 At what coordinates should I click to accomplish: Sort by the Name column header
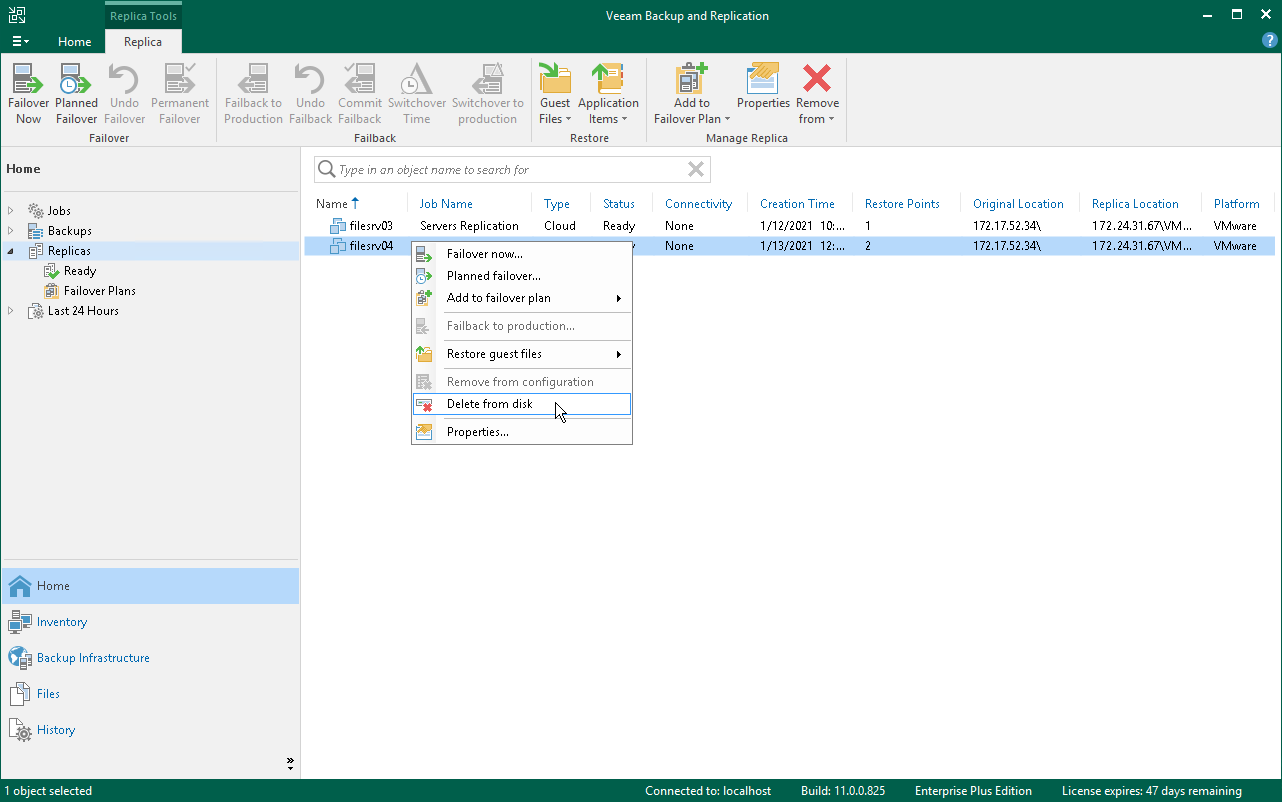point(332,204)
